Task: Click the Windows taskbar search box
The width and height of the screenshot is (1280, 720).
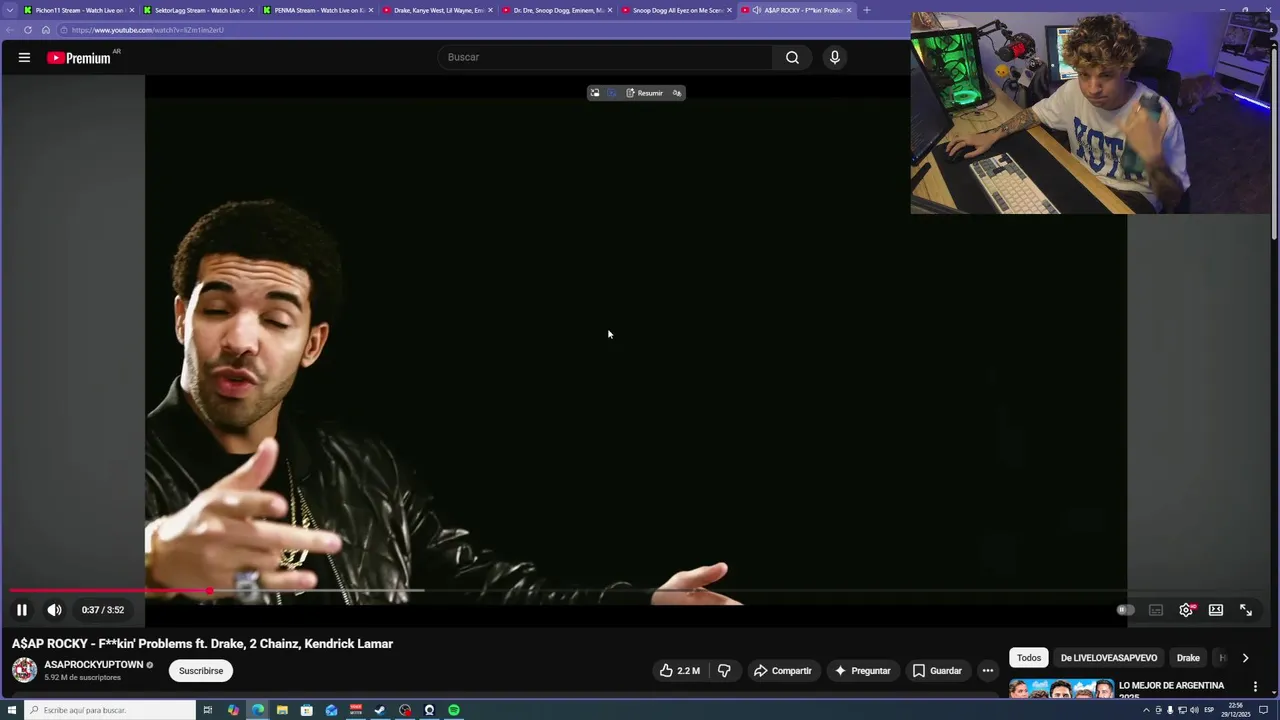Action: coord(110,710)
